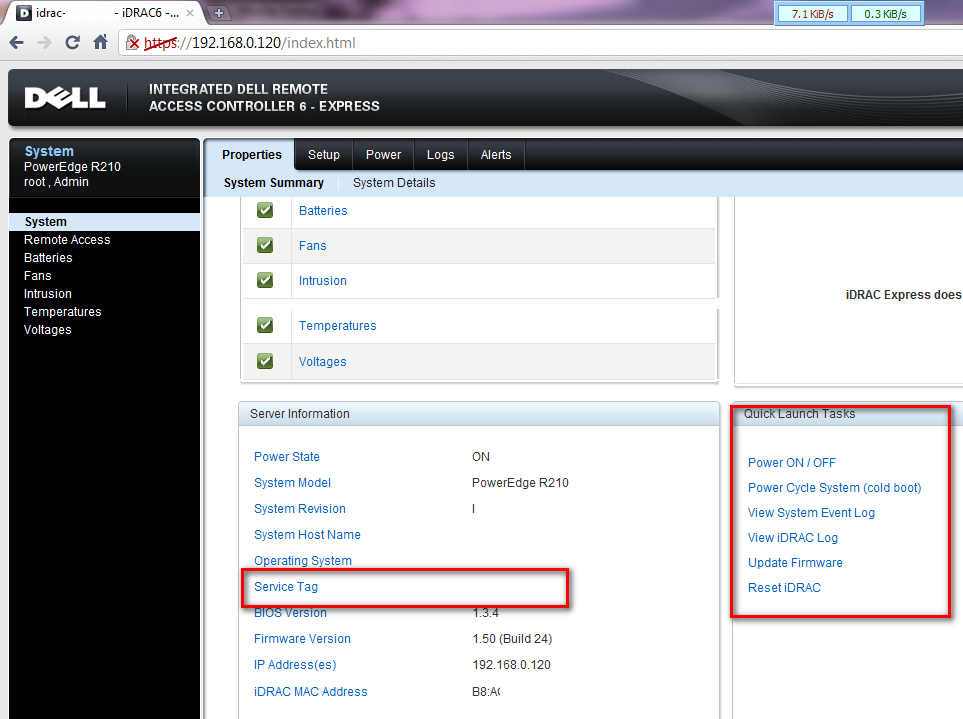The height and width of the screenshot is (719, 963).
Task: Close the iDRAC6 browser tab
Action: (190, 13)
